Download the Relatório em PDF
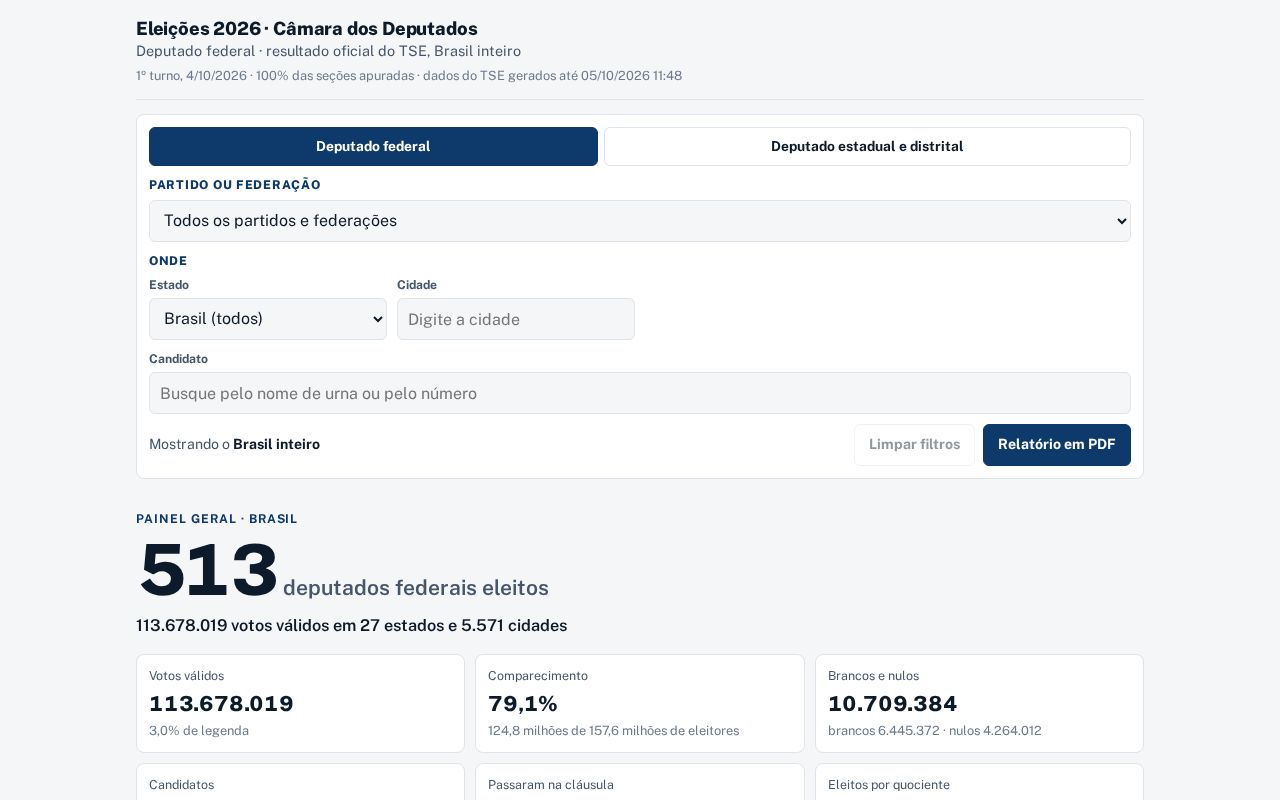1280x800 pixels. coord(1057,445)
